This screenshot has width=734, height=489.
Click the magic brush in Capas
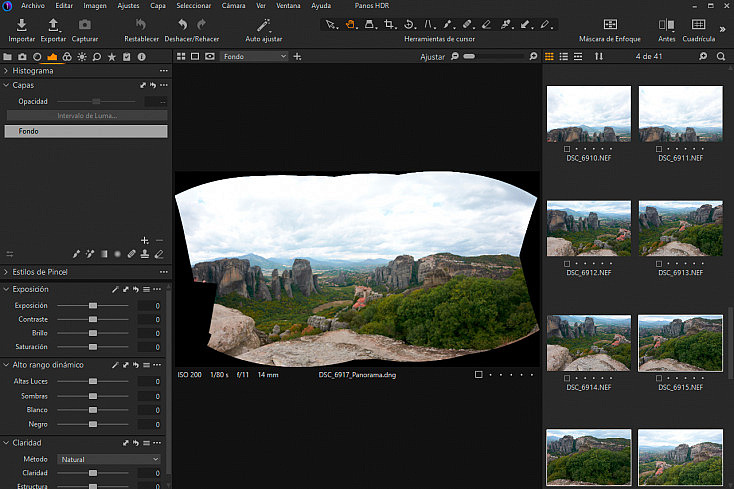pyautogui.click(x=90, y=254)
